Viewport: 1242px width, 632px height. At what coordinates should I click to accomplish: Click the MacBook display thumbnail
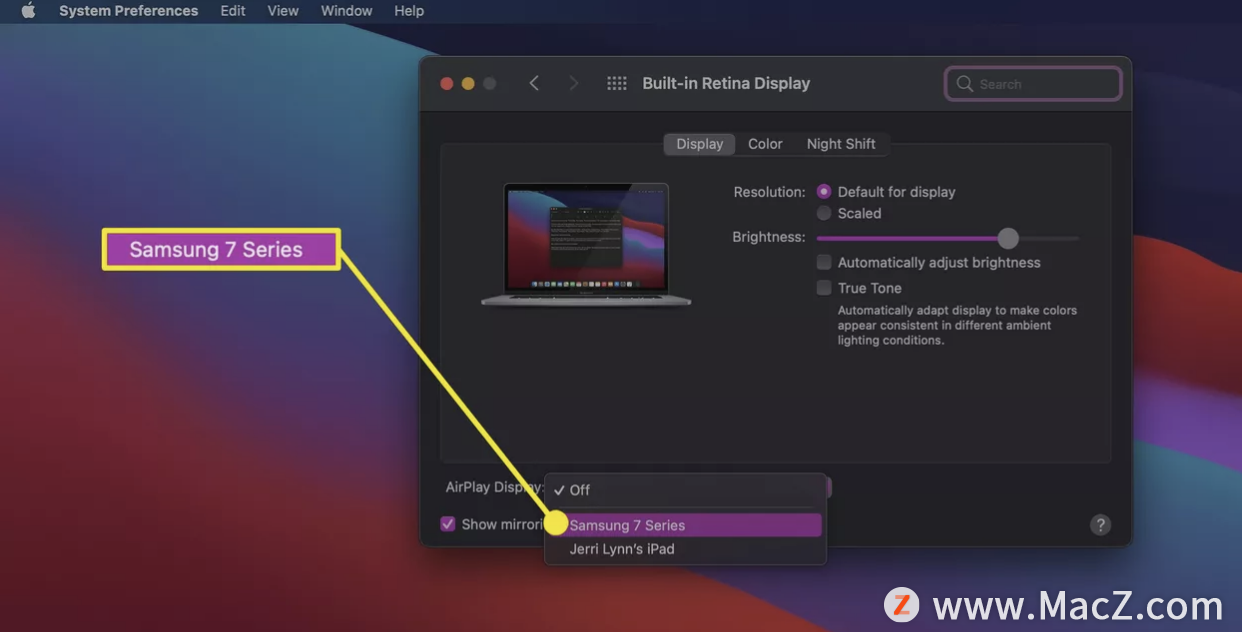(x=586, y=244)
